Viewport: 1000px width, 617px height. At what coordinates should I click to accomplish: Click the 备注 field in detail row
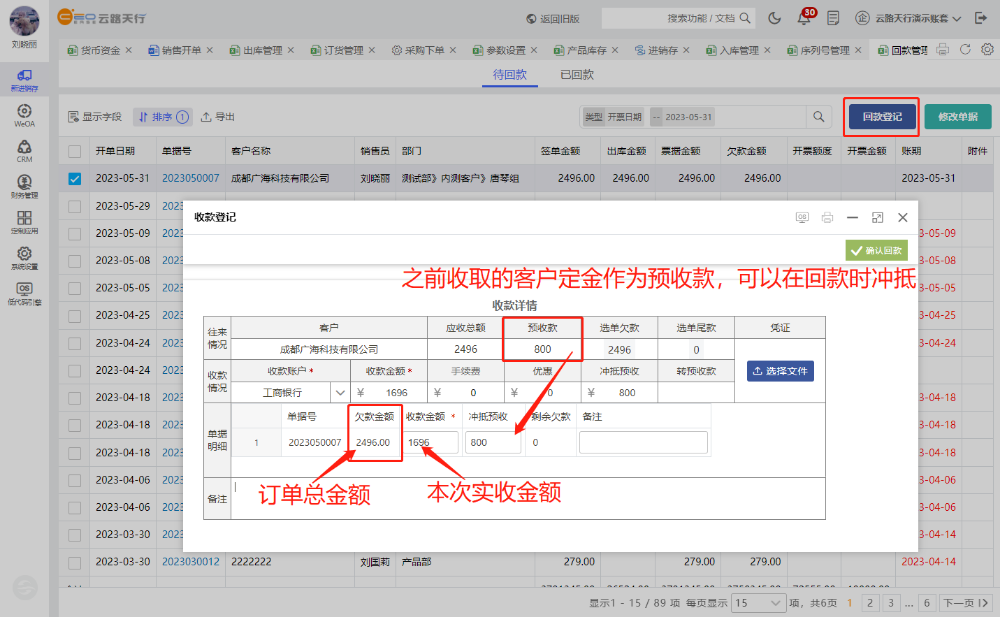tap(643, 442)
